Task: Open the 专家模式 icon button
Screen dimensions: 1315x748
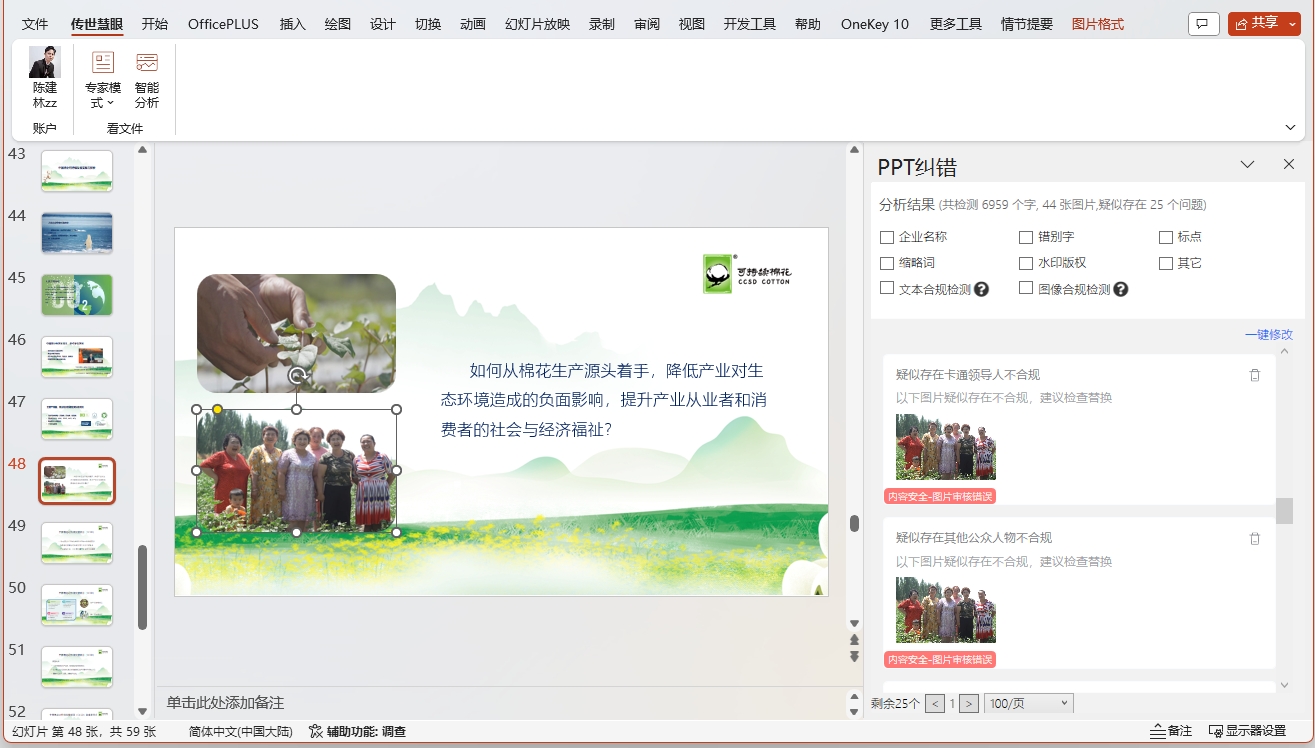Action: 103,79
